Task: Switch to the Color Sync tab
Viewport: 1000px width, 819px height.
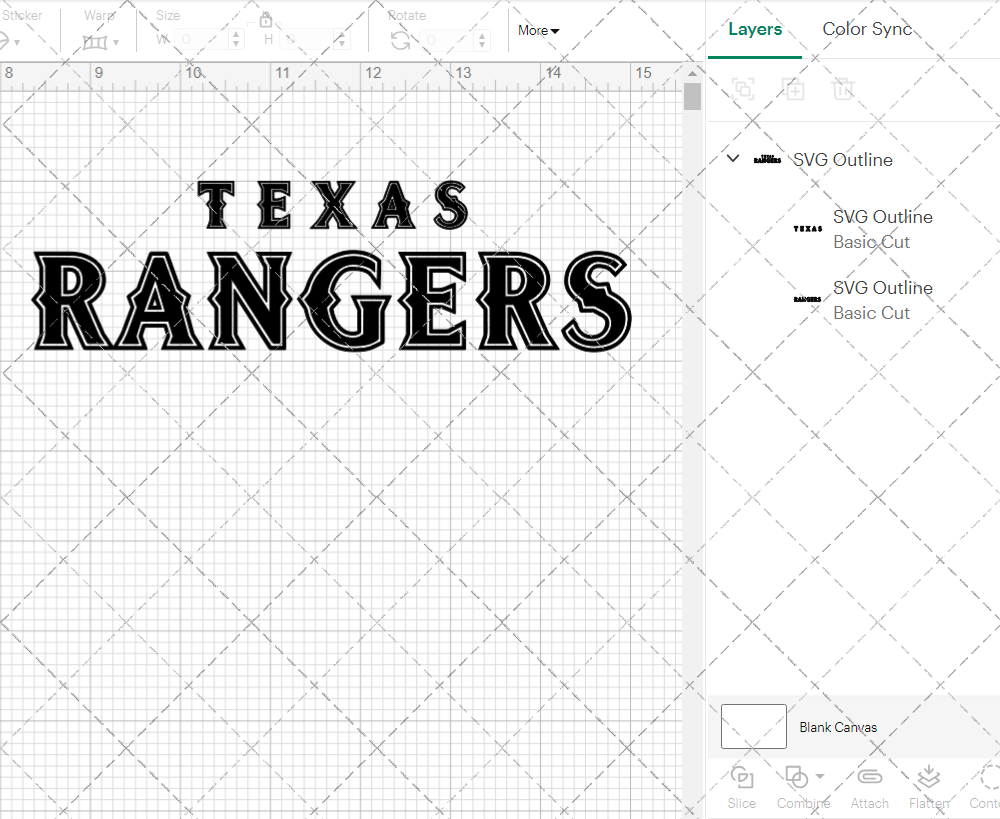Action: 867,29
